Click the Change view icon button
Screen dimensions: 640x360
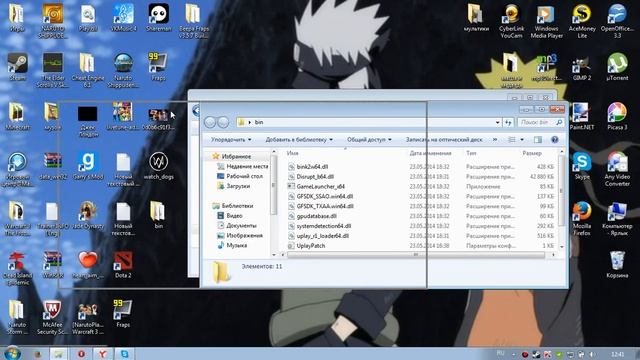511,140
